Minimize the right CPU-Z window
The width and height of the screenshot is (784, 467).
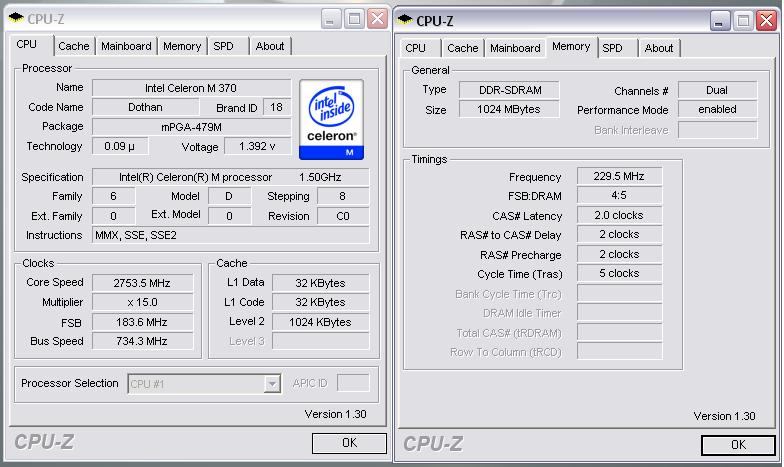pyautogui.click(x=720, y=21)
